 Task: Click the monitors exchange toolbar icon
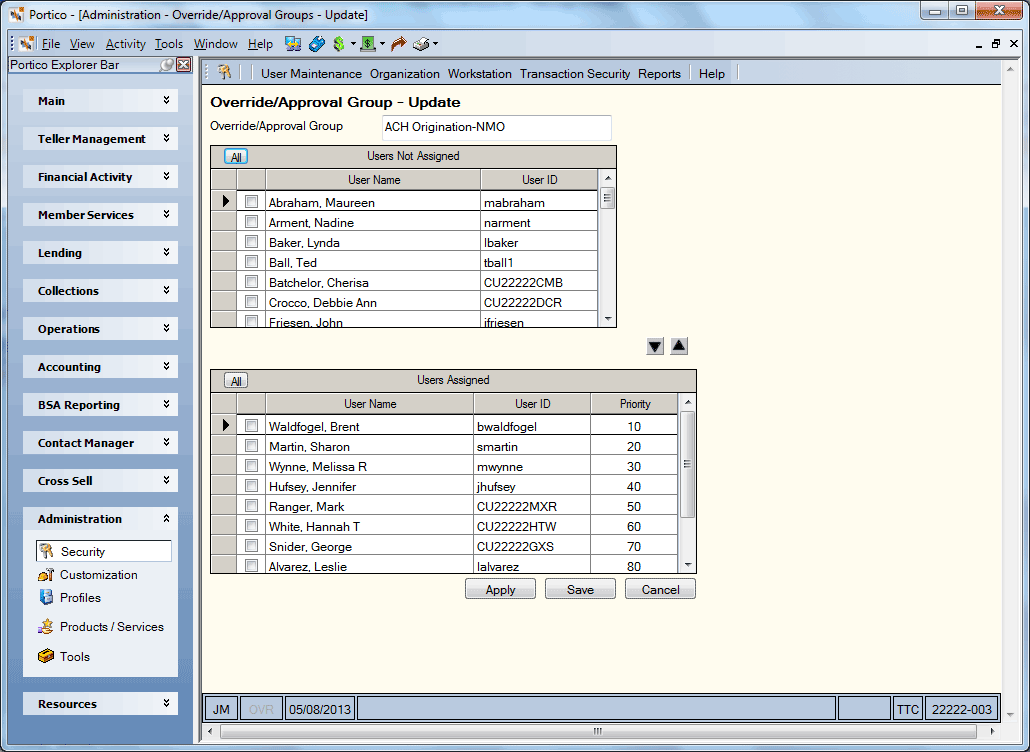[x=293, y=44]
